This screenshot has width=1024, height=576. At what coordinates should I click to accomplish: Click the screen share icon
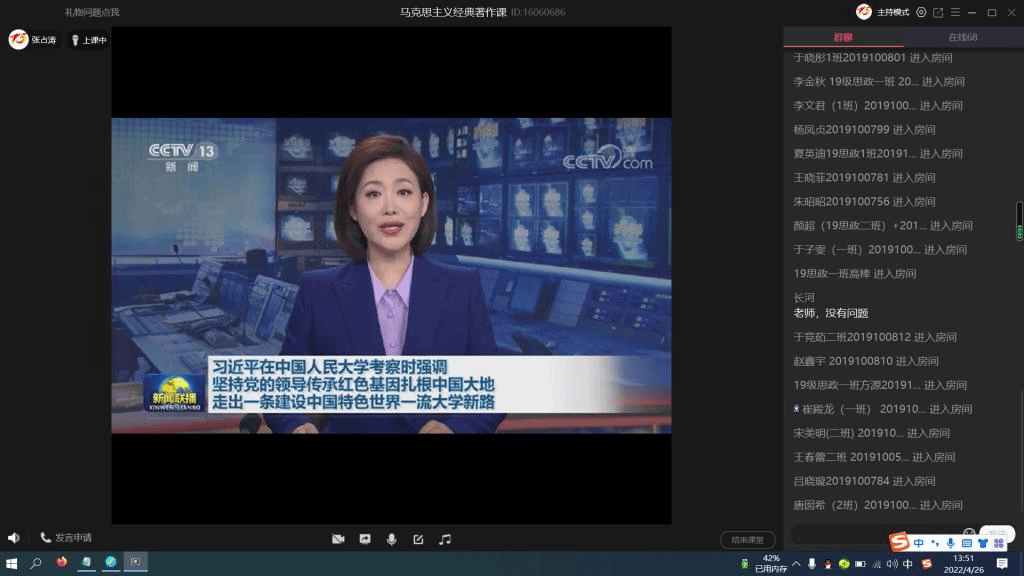(365, 539)
